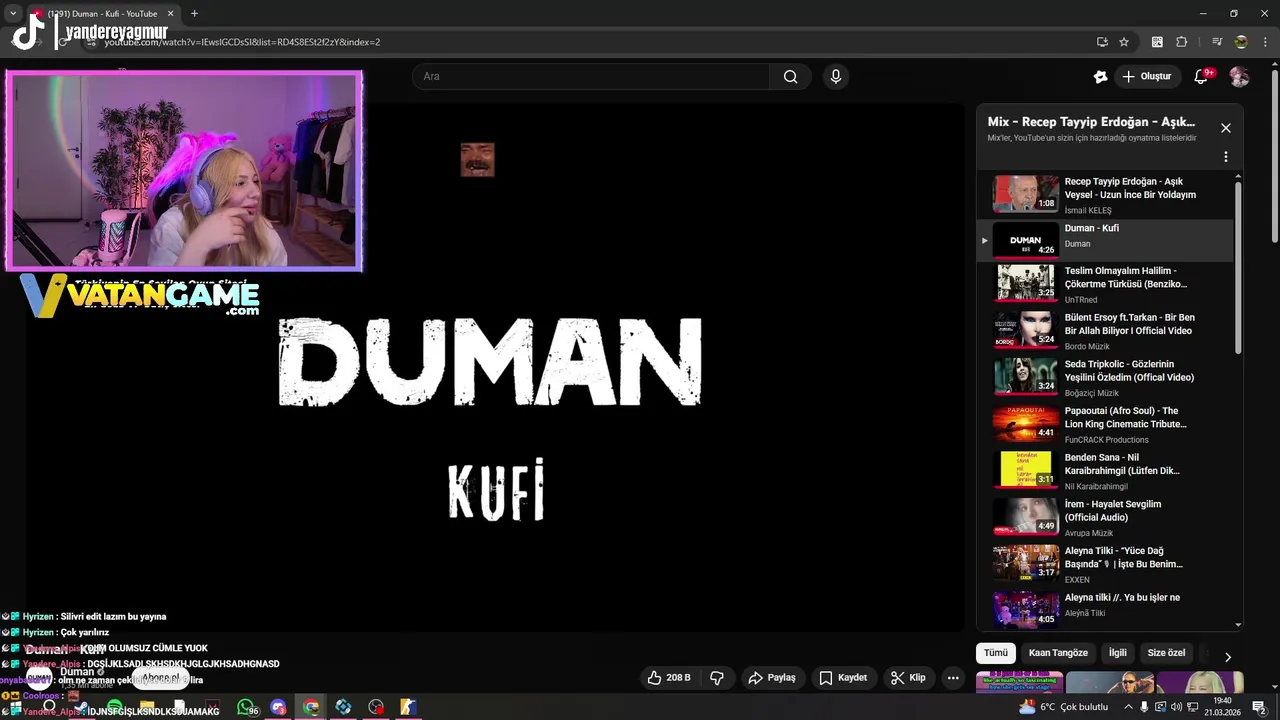Click the install app icon in address bar

pyautogui.click(x=1102, y=42)
